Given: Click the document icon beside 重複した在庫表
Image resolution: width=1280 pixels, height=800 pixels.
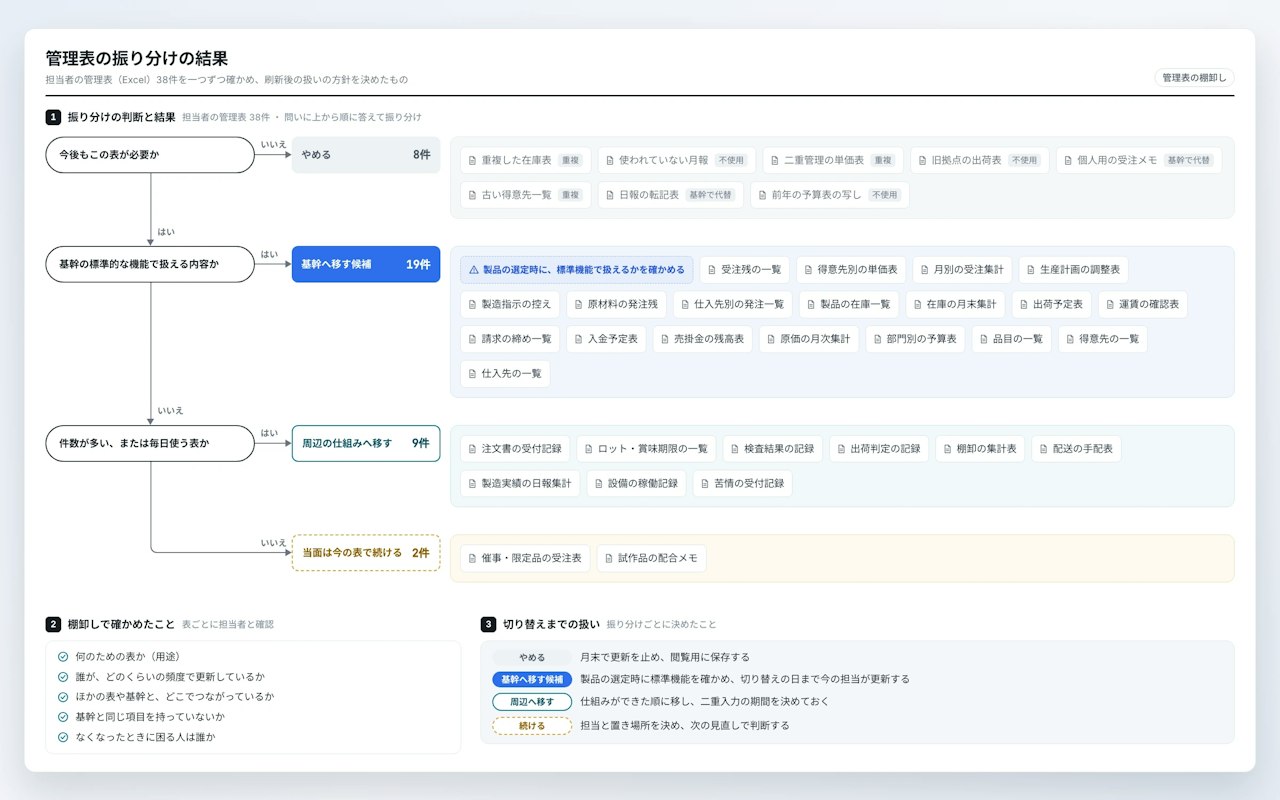Looking at the screenshot, I should (x=473, y=160).
